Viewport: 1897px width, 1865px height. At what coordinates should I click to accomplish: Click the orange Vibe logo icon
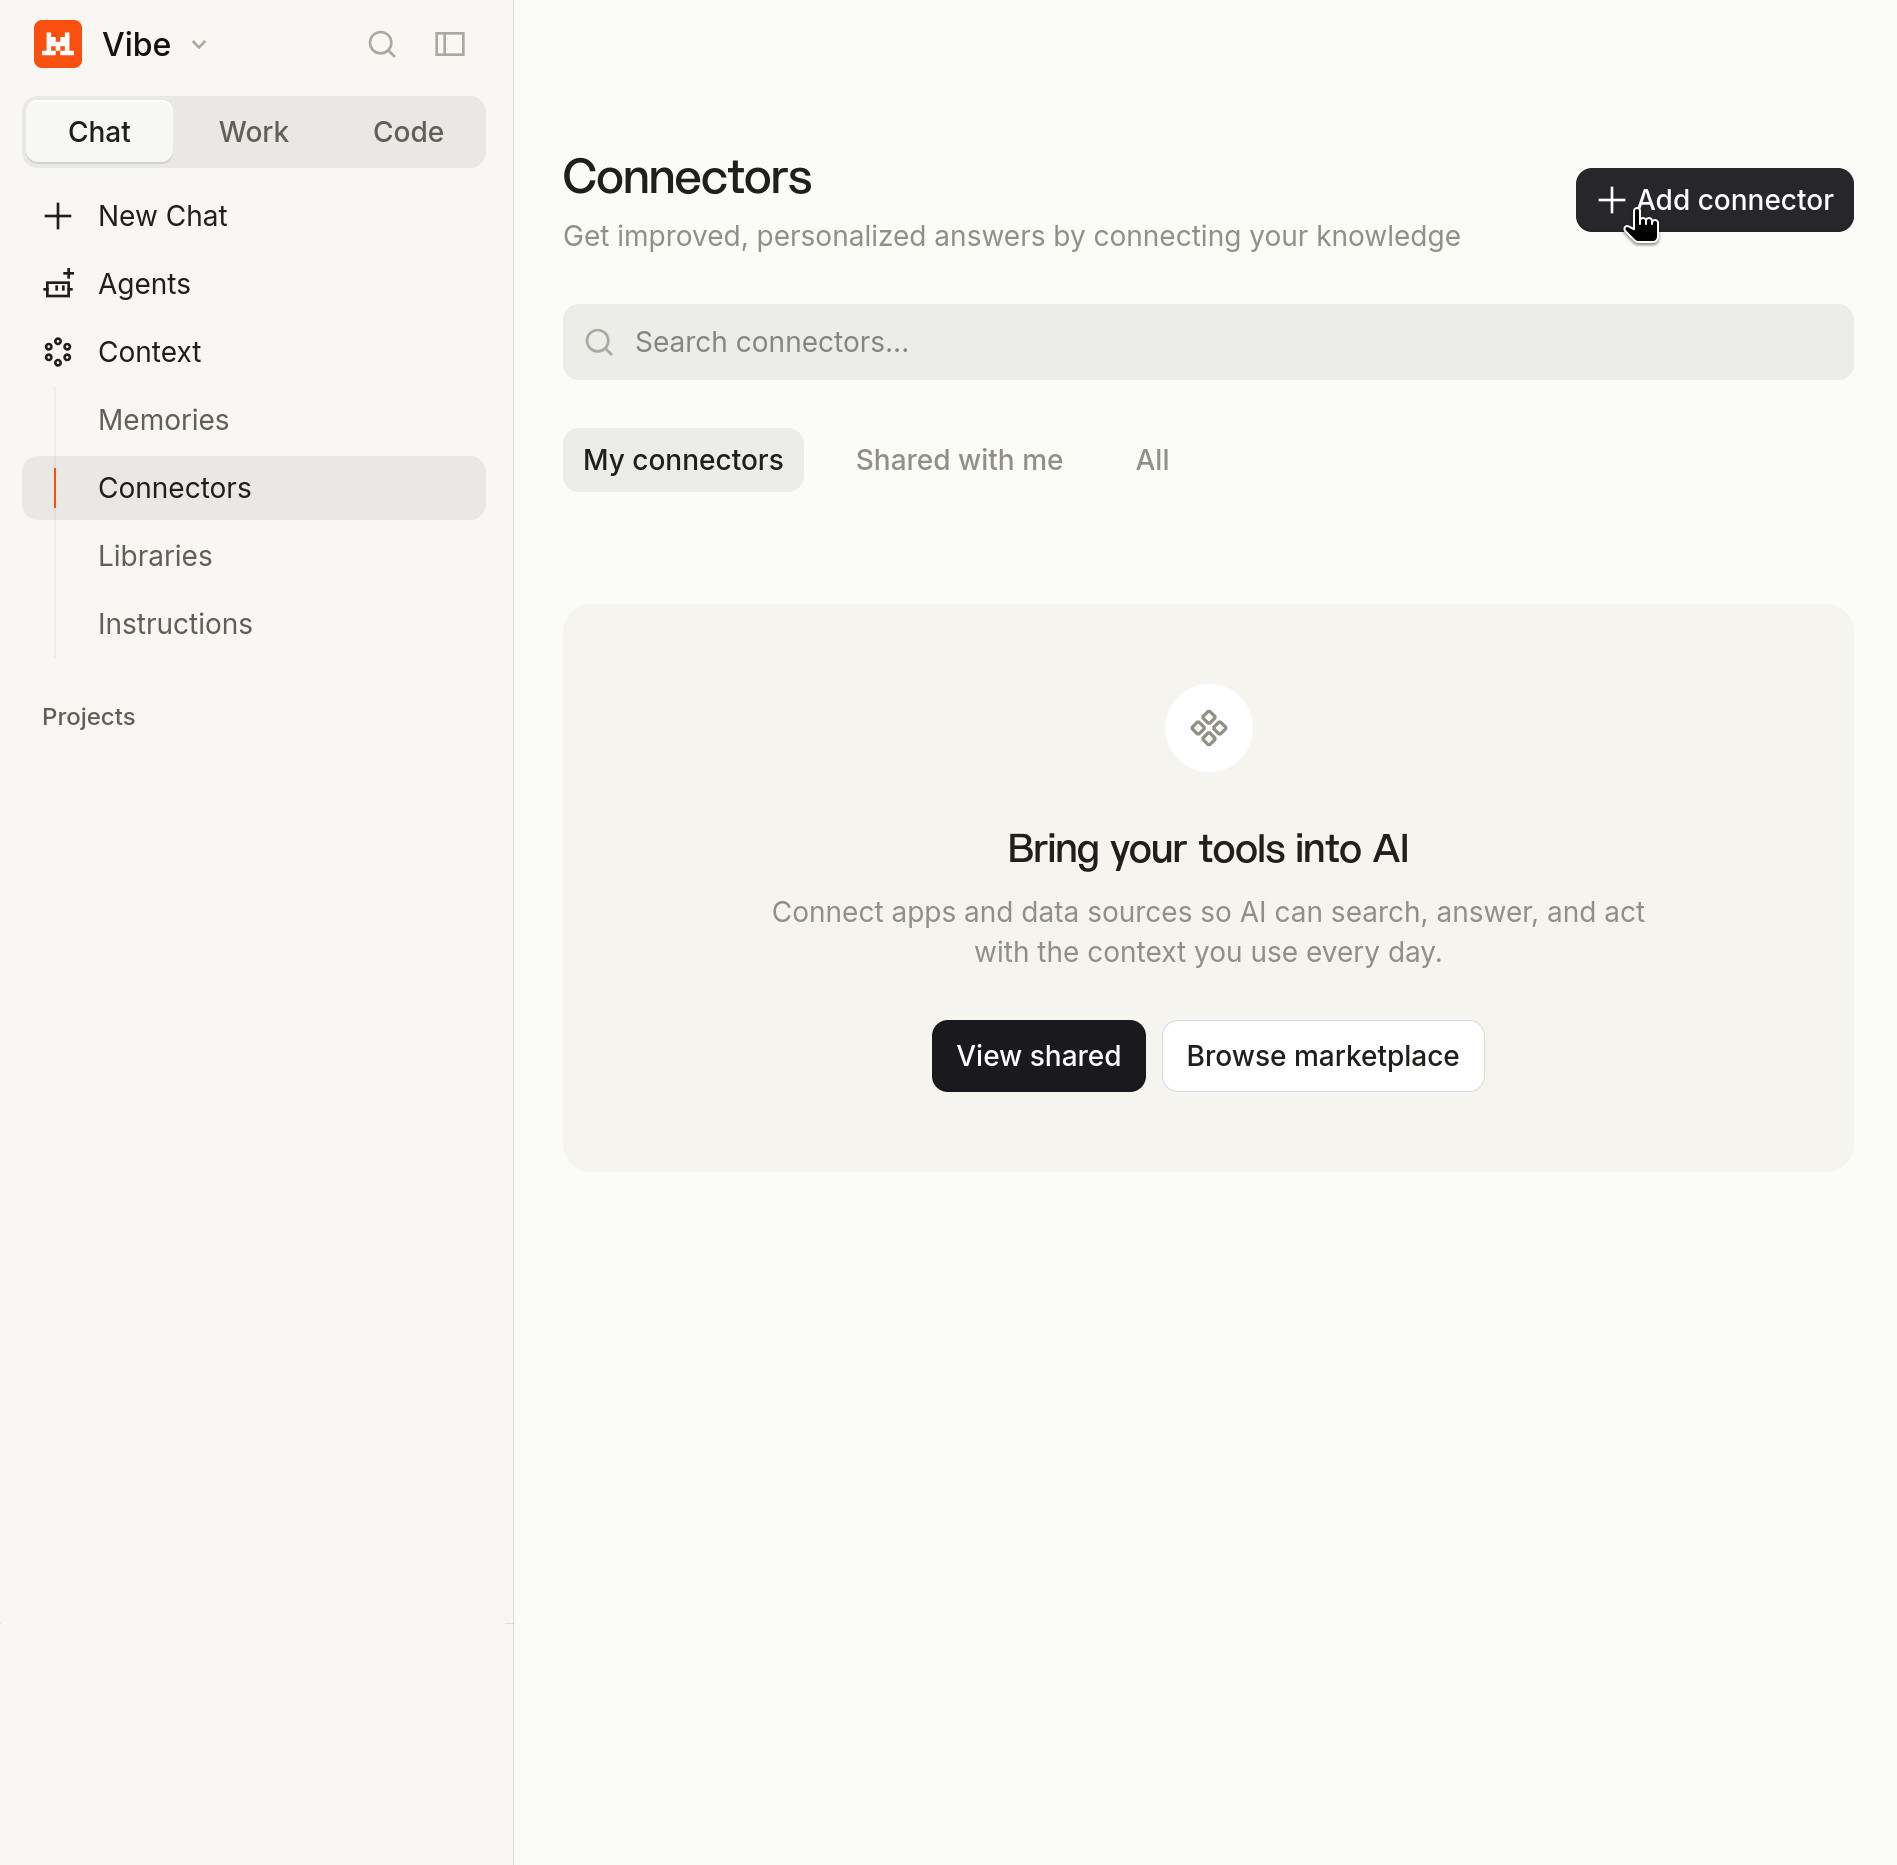pyautogui.click(x=58, y=44)
